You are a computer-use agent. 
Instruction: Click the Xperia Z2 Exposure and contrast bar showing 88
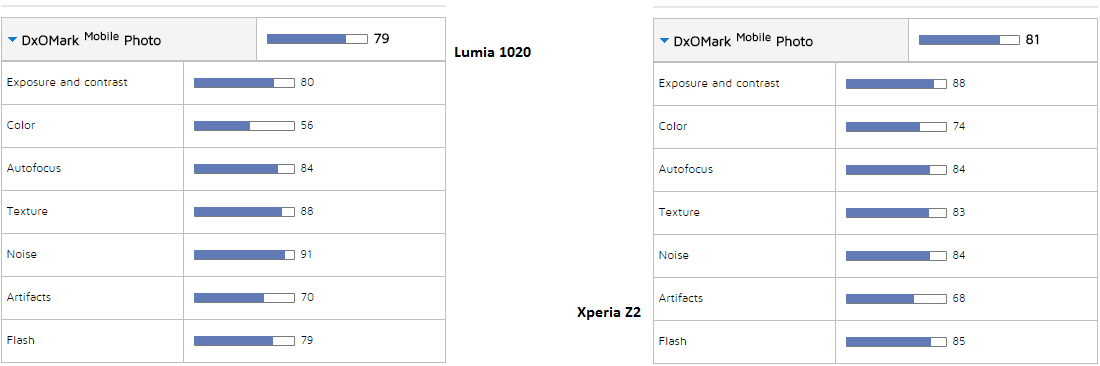[x=897, y=83]
